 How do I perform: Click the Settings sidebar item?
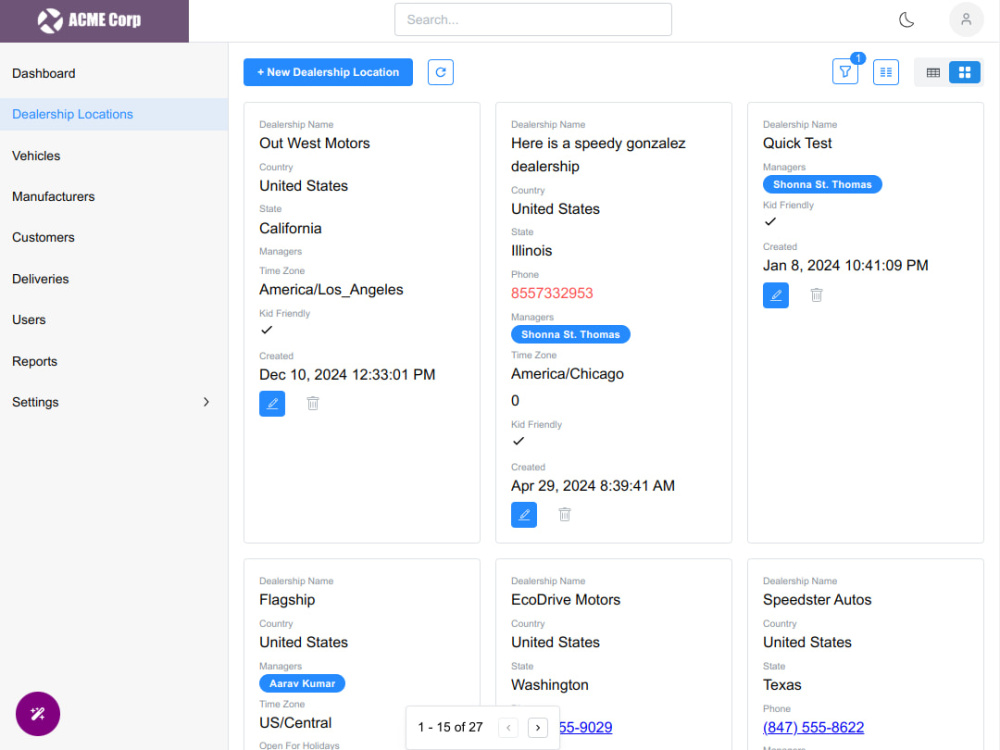tap(114, 402)
